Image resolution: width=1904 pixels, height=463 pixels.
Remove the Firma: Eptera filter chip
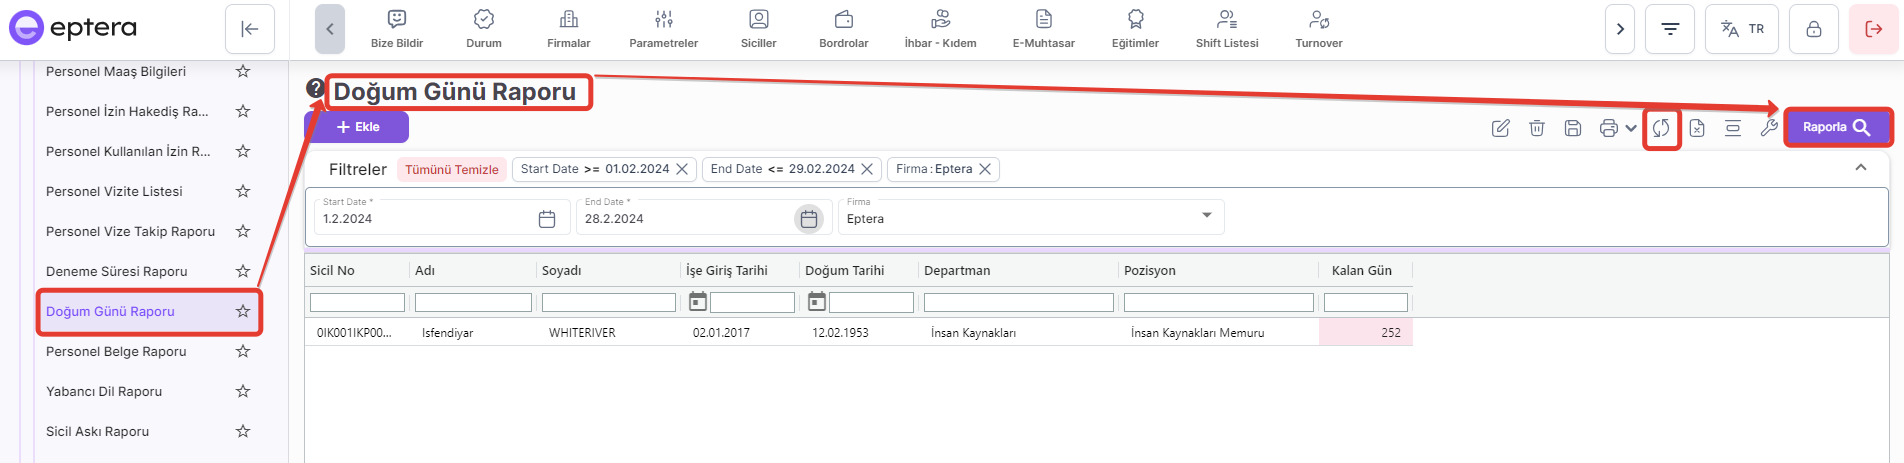(985, 169)
